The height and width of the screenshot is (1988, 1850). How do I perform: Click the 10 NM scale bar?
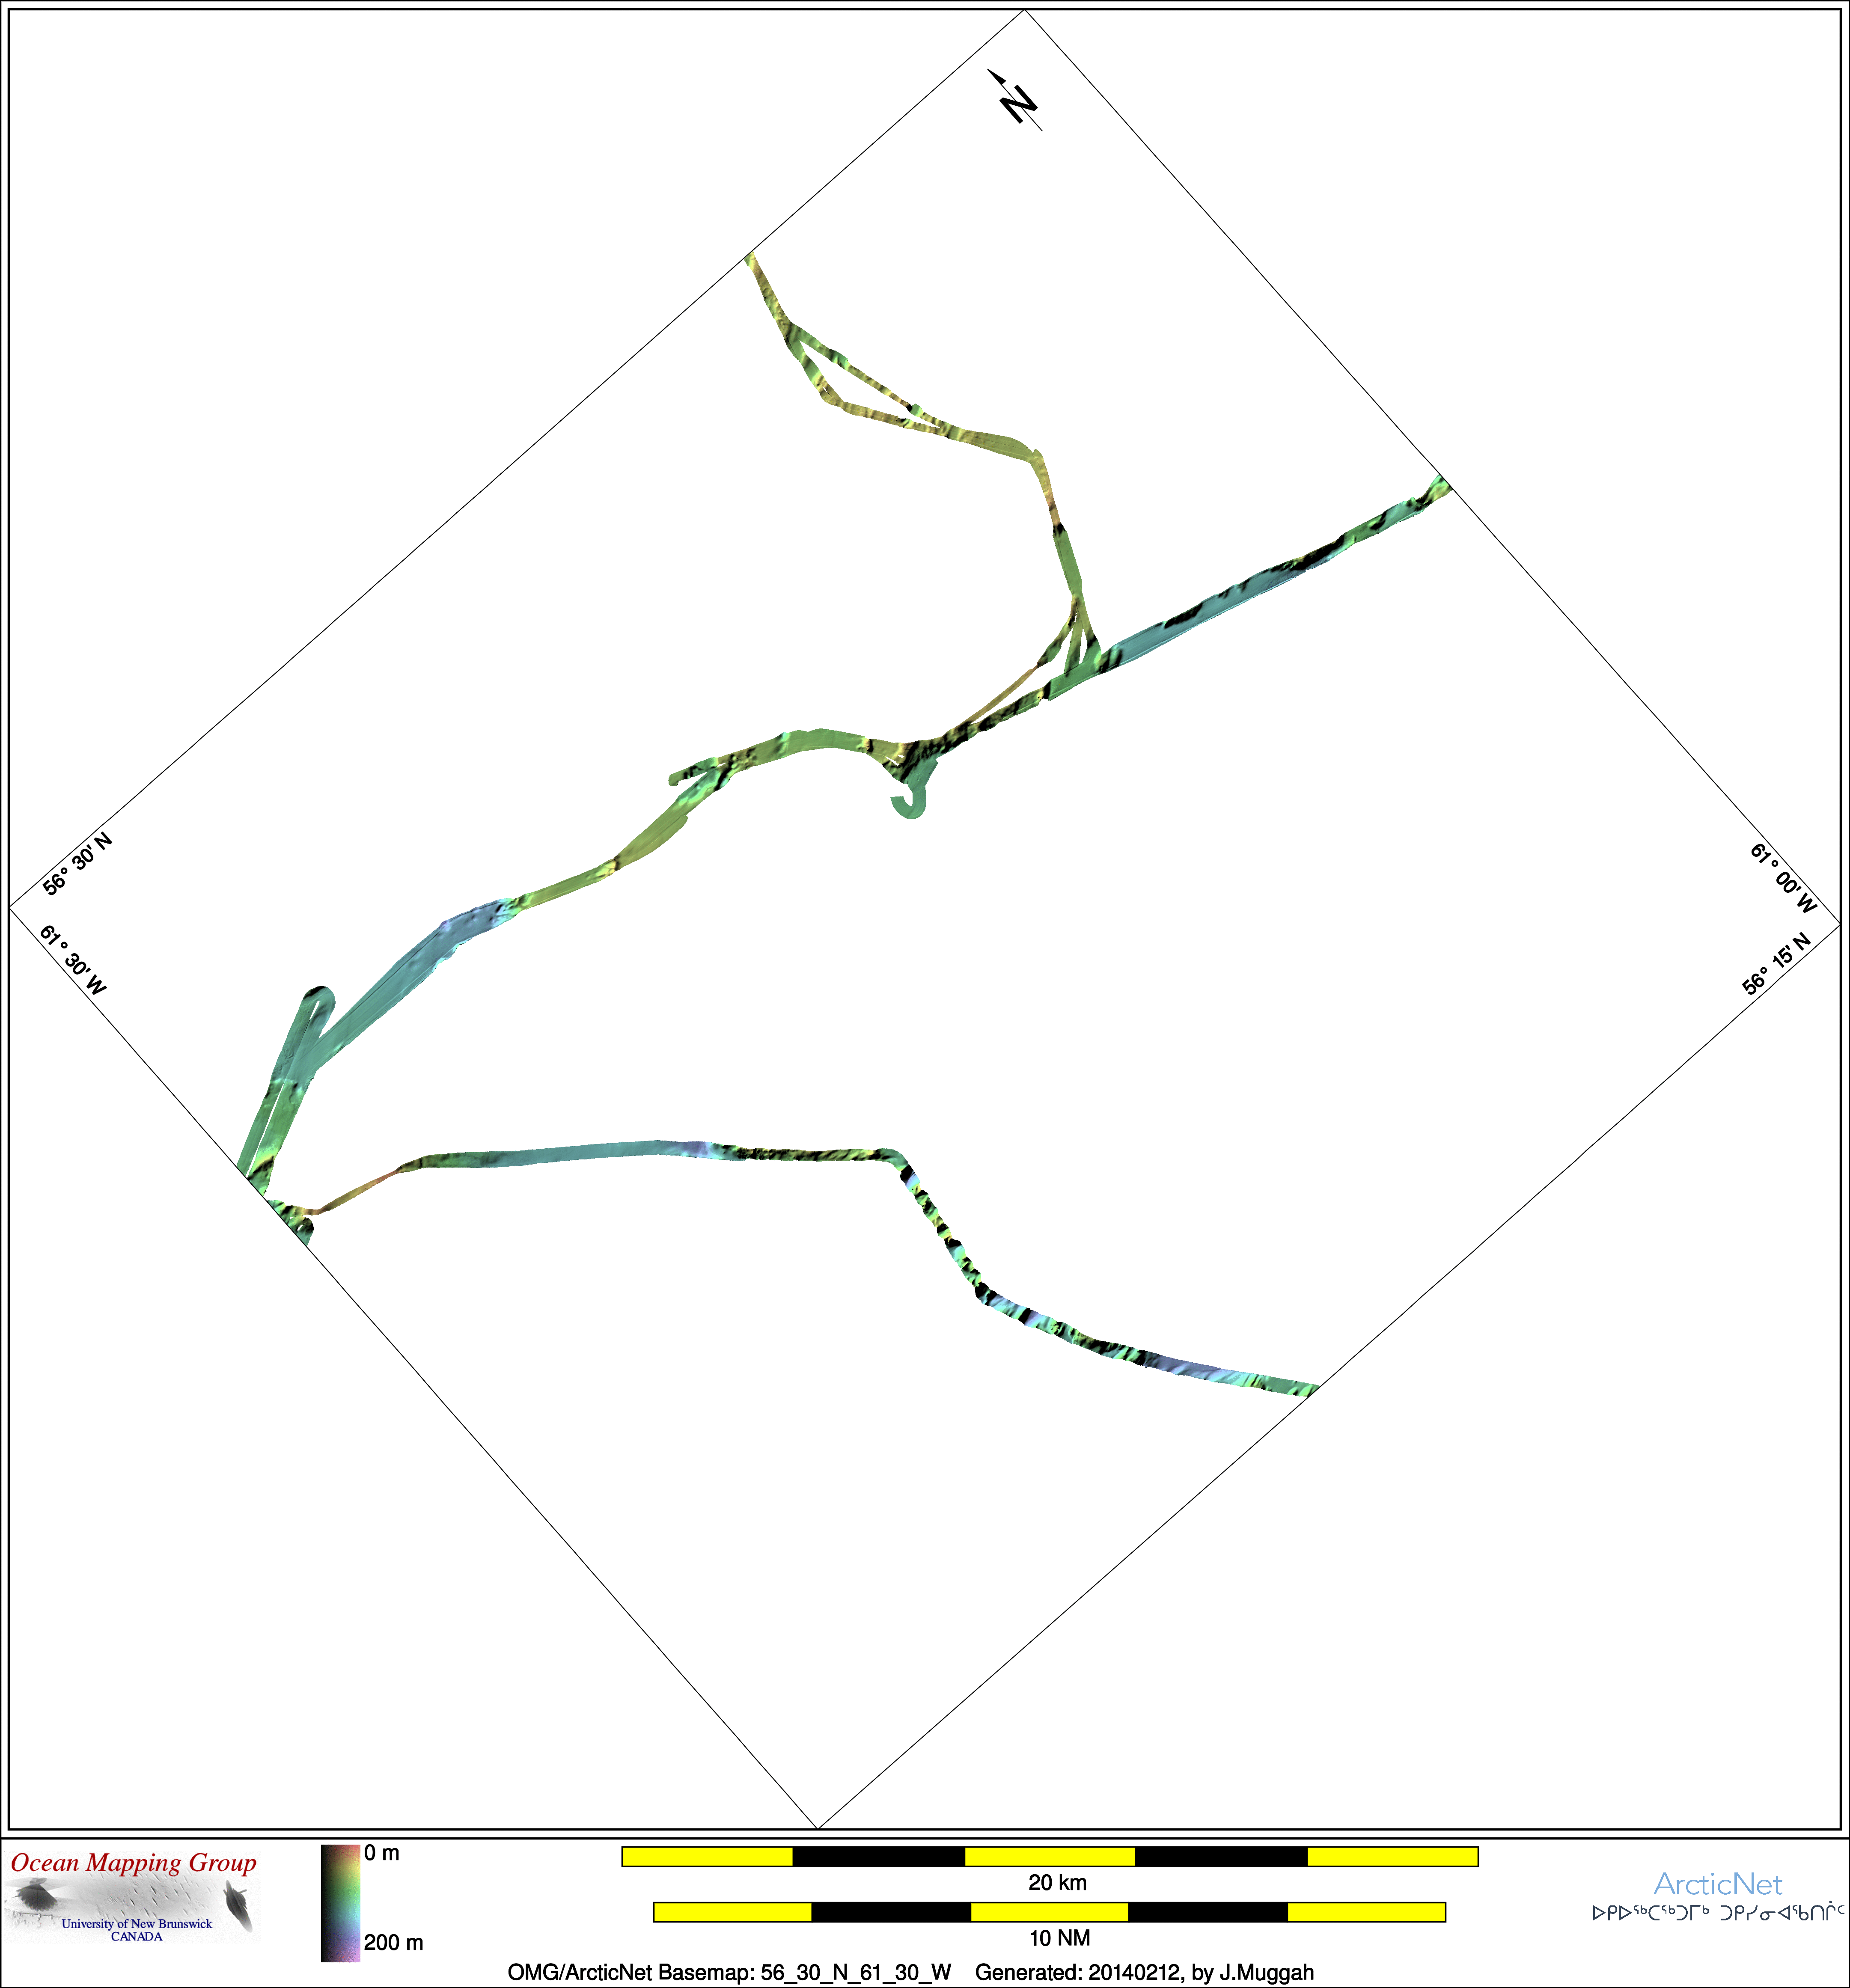[1049, 1912]
